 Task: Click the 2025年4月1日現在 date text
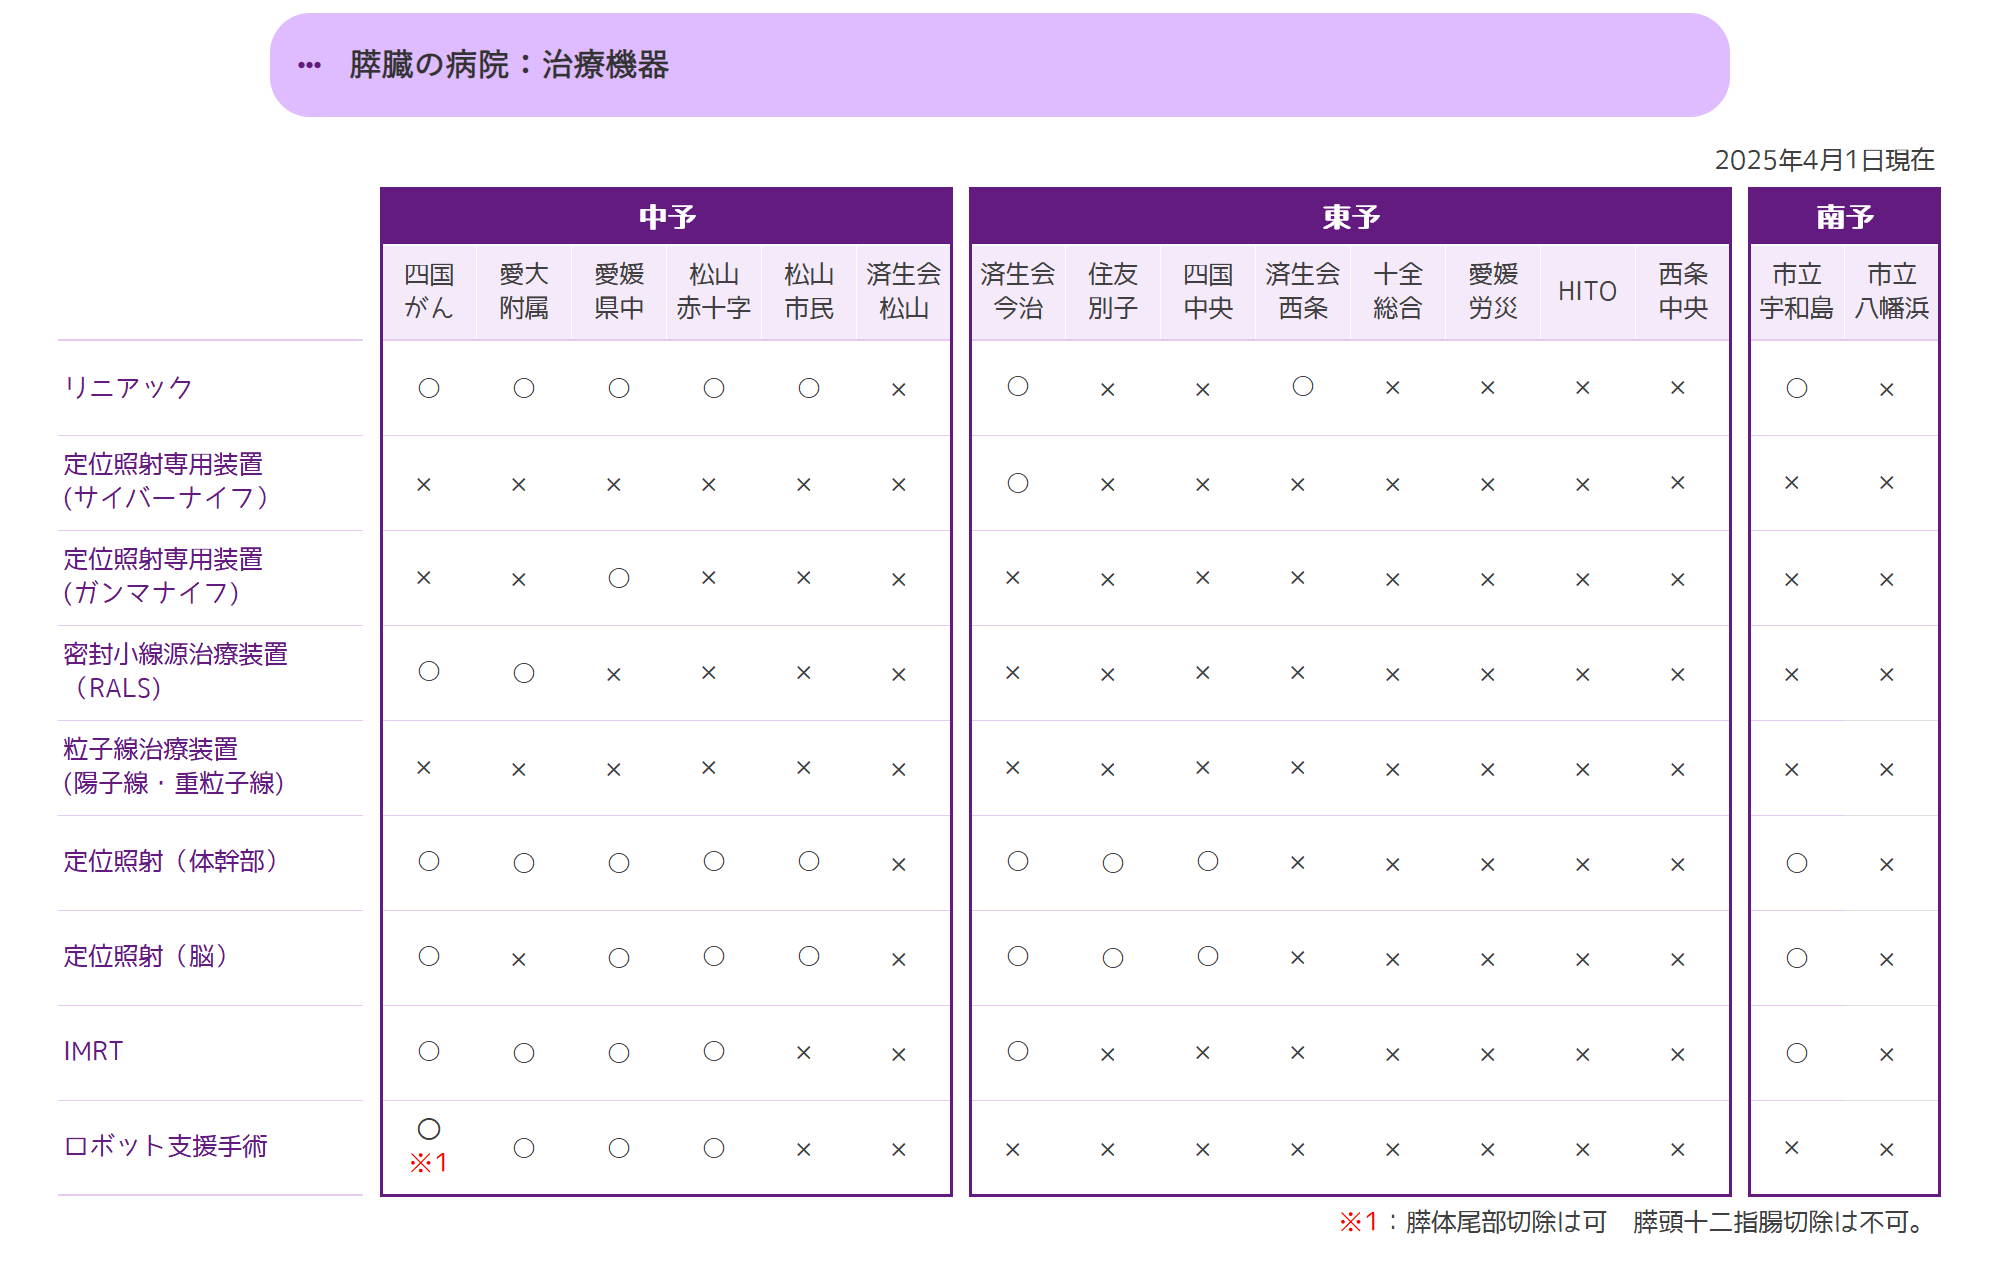point(1824,160)
